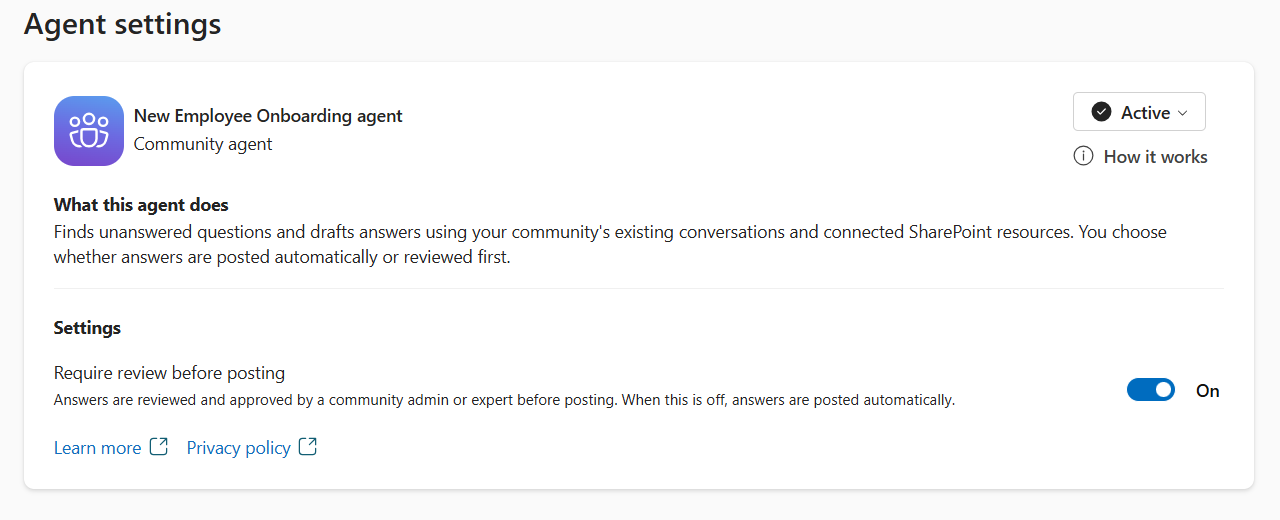Click the Settings section heading
Screen dimensions: 1280x520
tap(87, 328)
